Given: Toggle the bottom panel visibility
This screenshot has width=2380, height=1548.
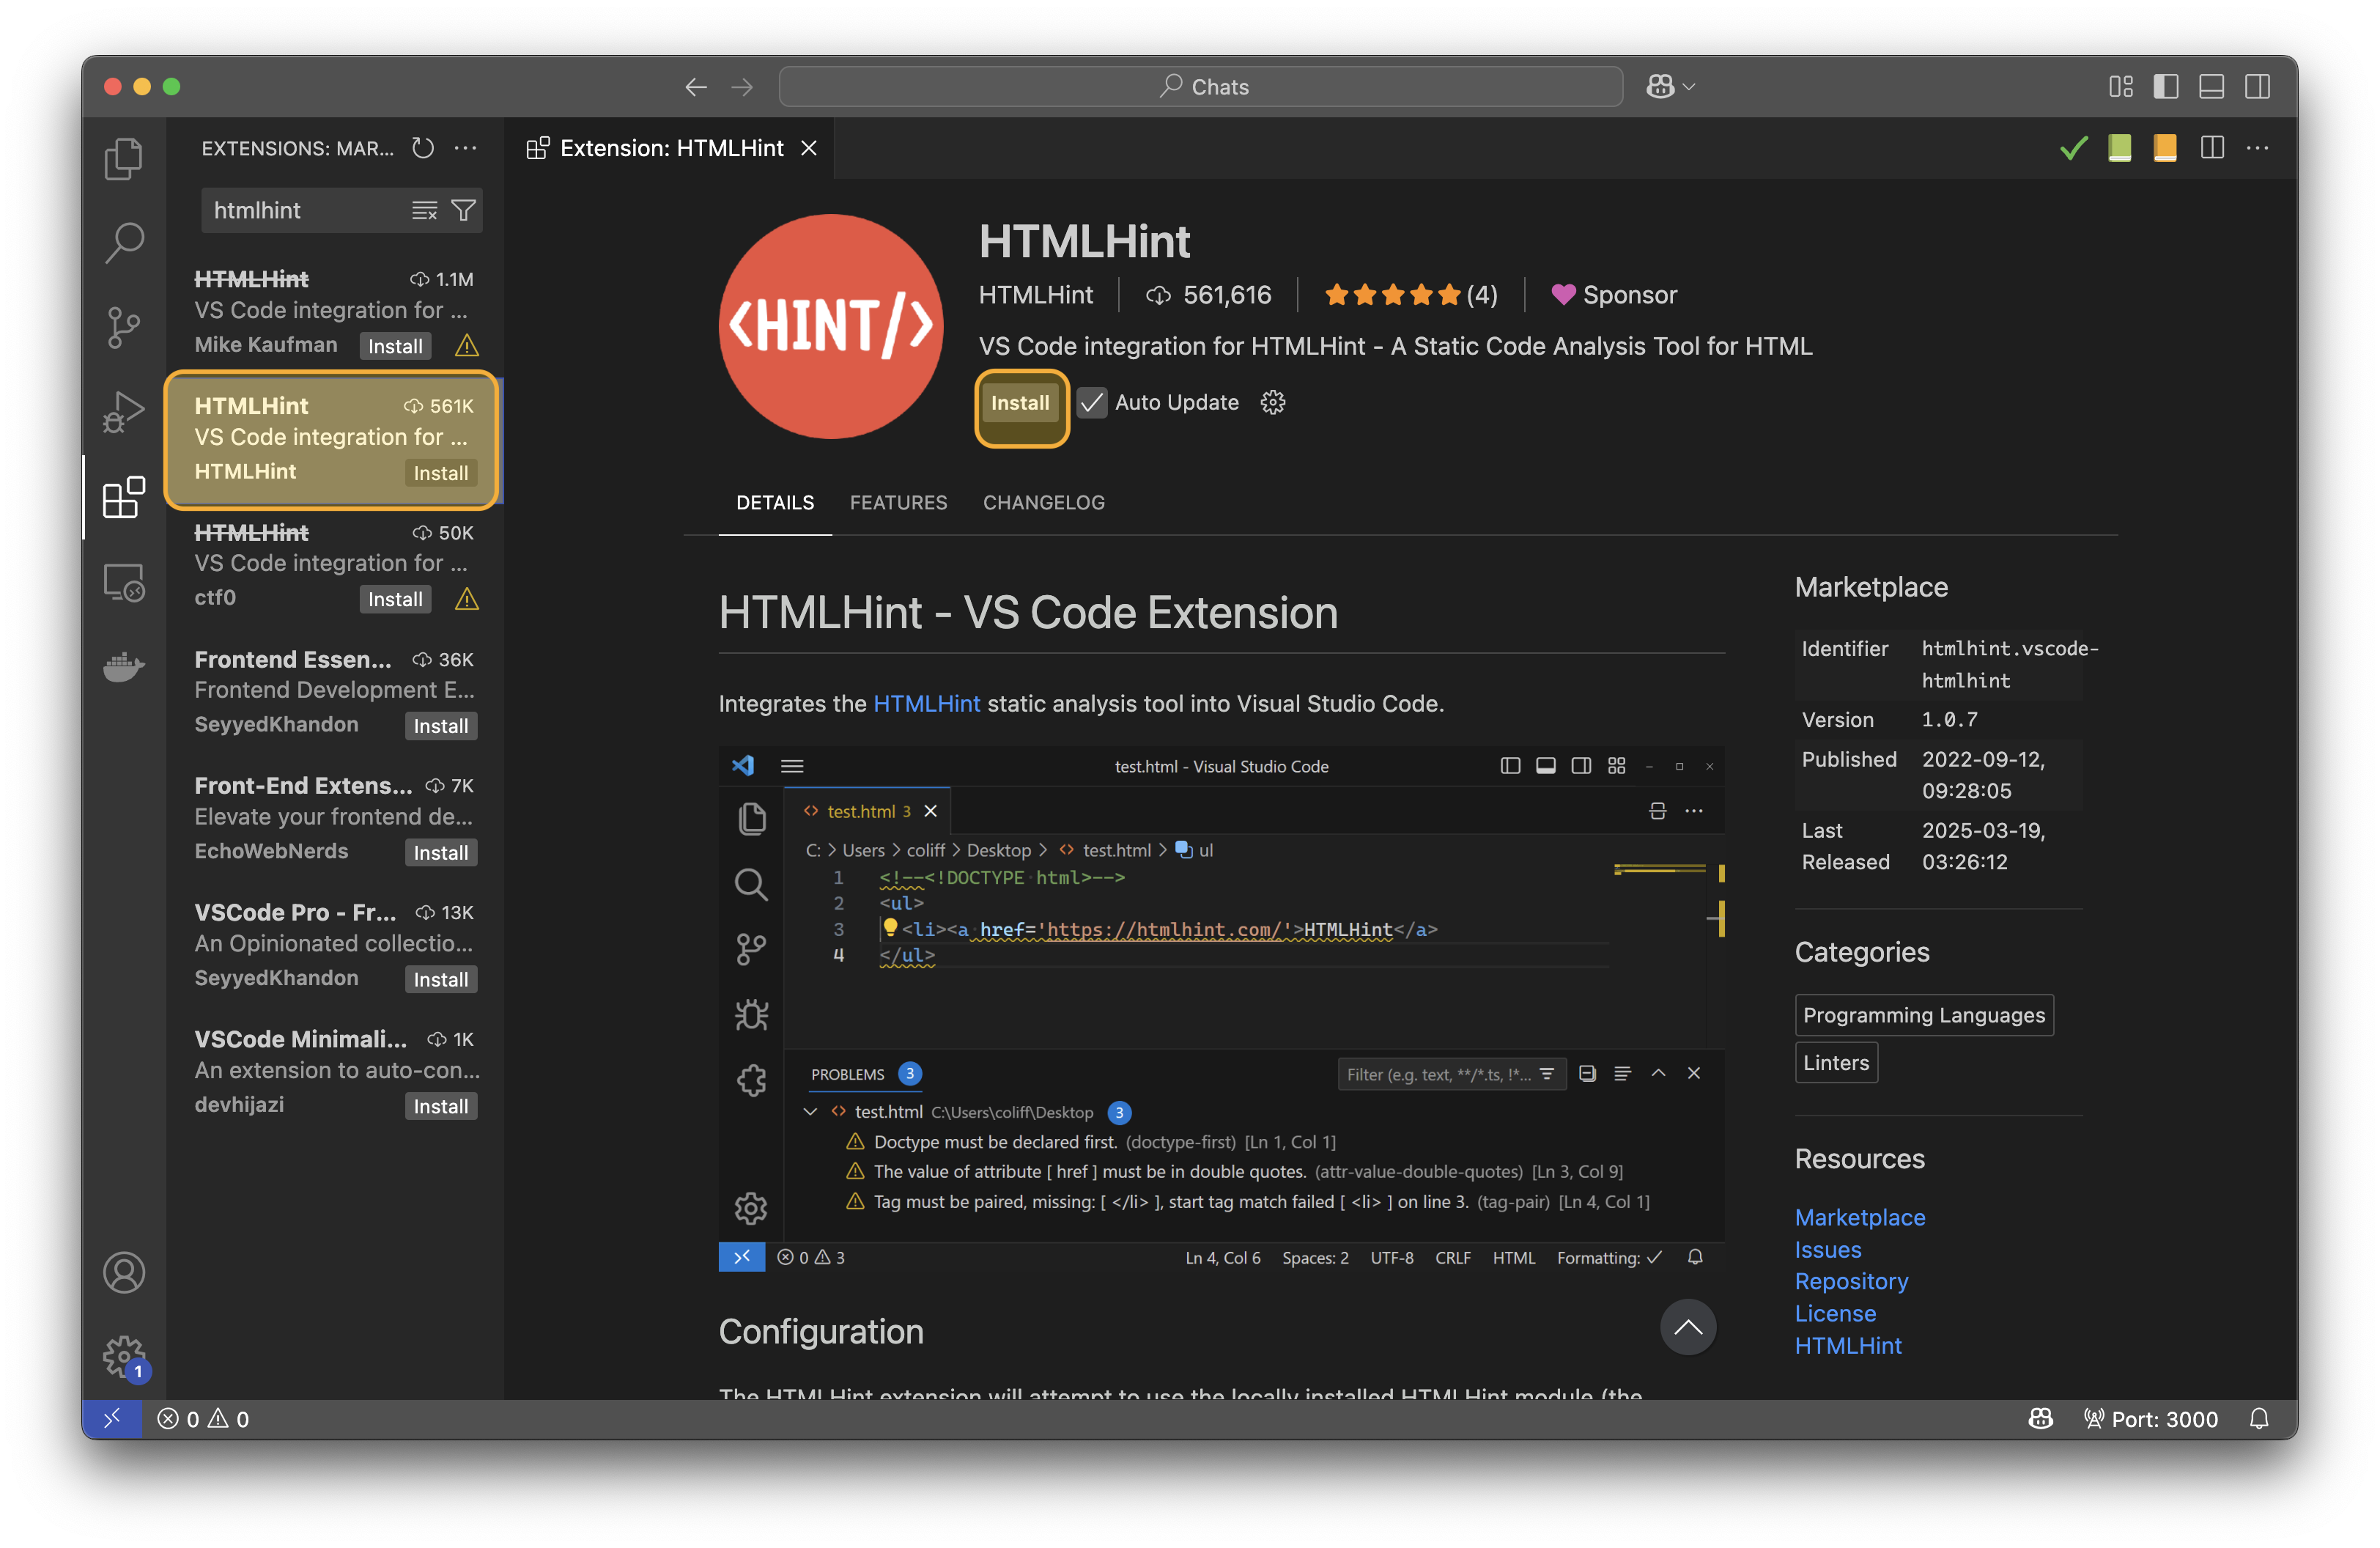Looking at the screenshot, I should click(2211, 87).
